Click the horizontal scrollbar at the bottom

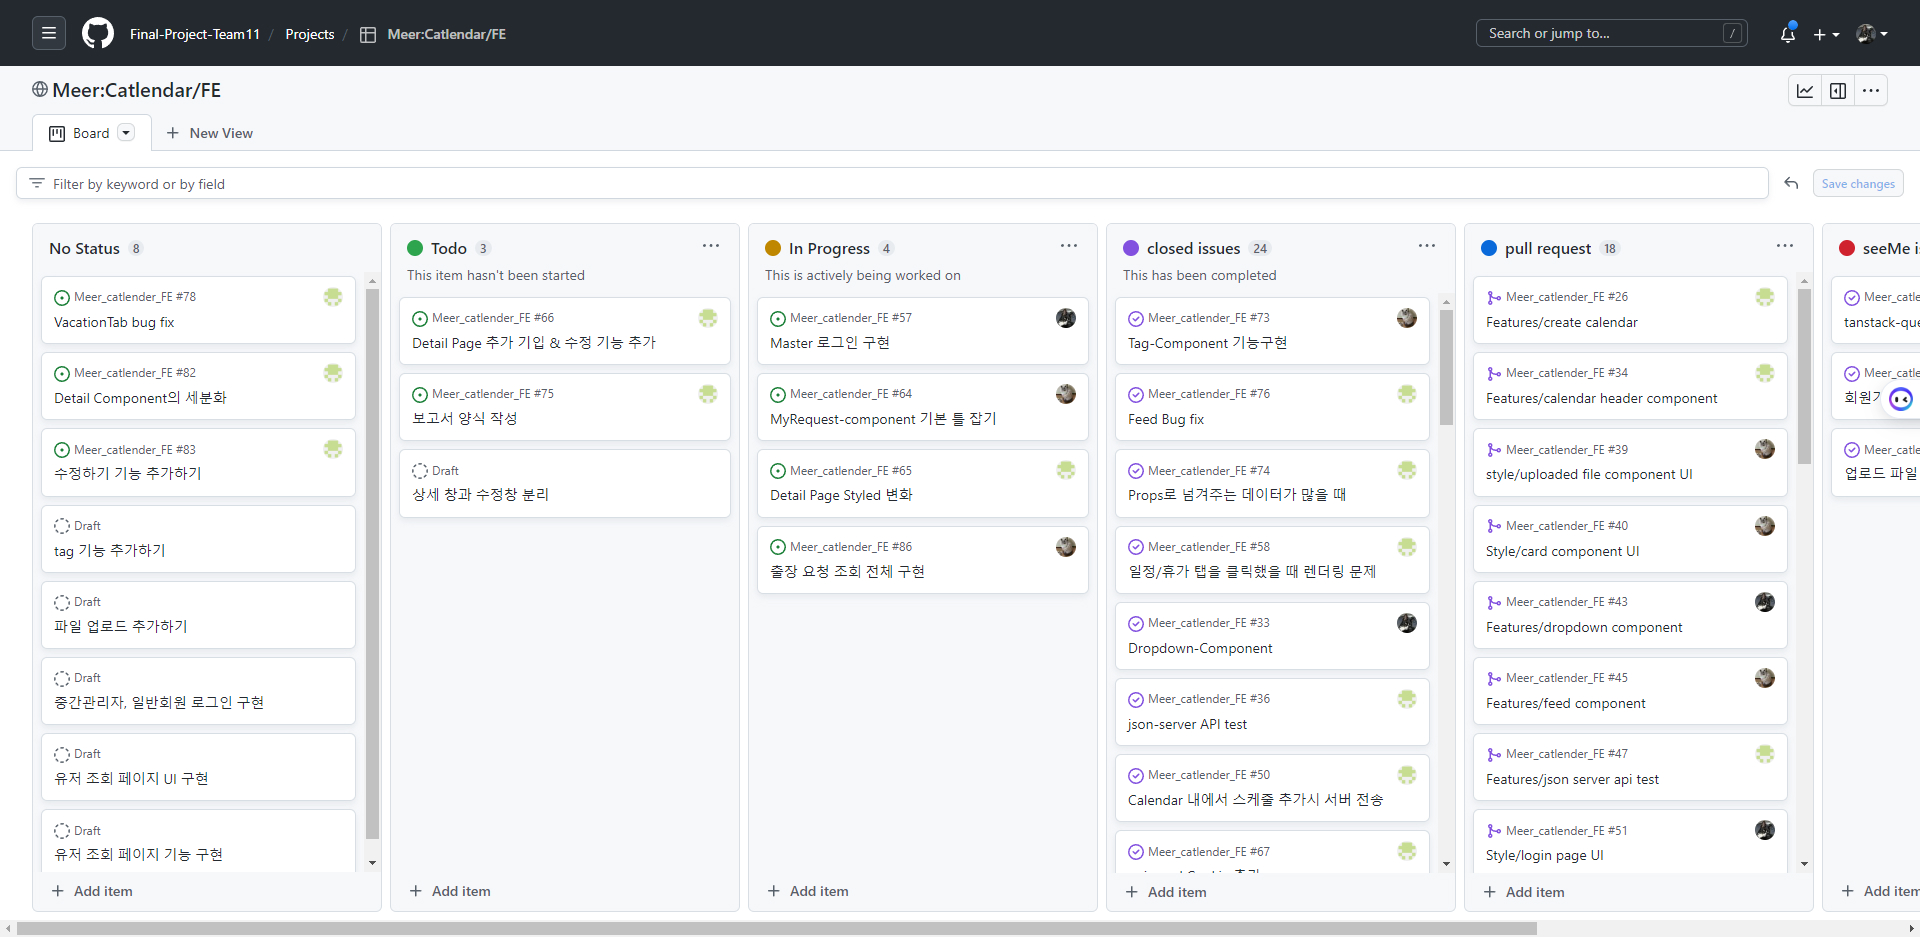(x=776, y=929)
